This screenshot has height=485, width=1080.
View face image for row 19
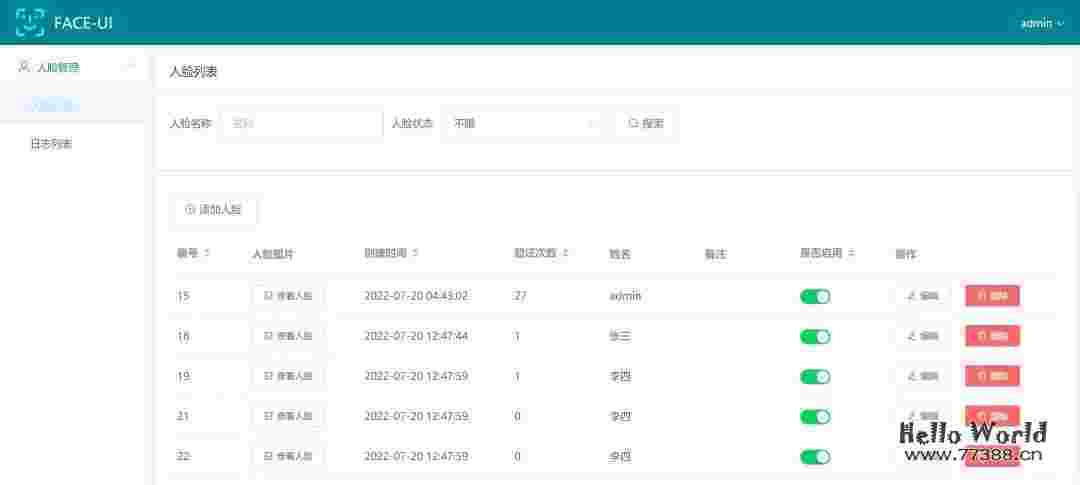click(288, 376)
